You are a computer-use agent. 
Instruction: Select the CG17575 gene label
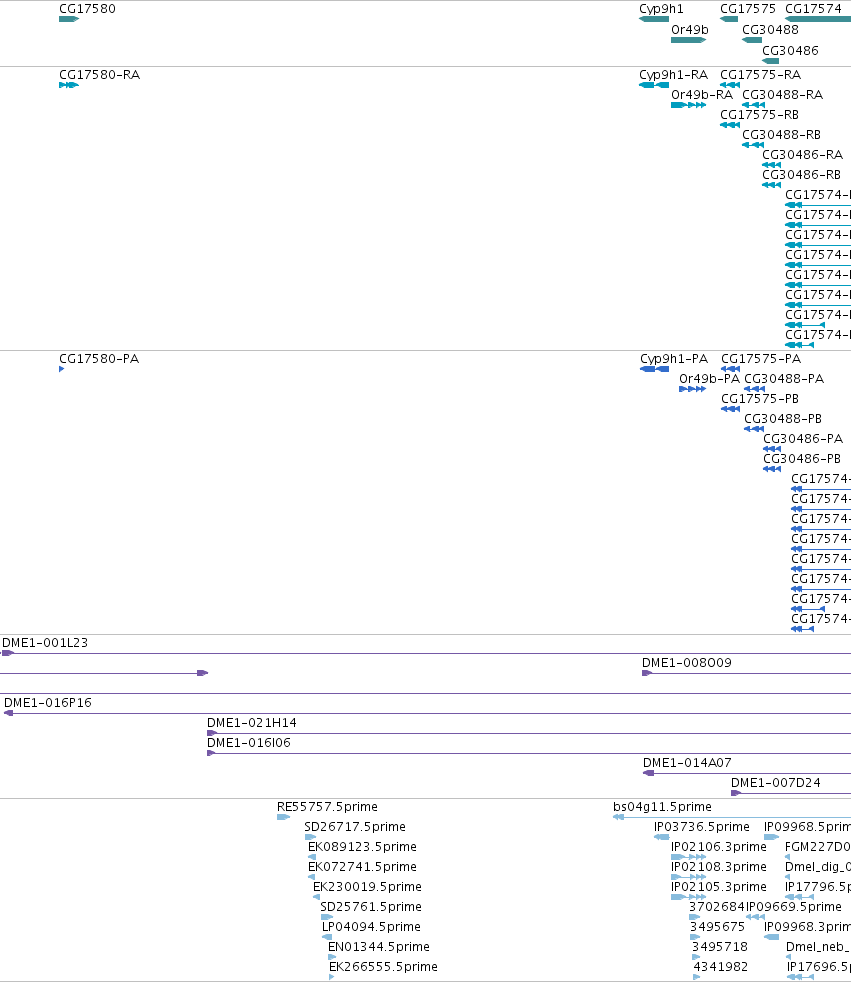[748, 9]
